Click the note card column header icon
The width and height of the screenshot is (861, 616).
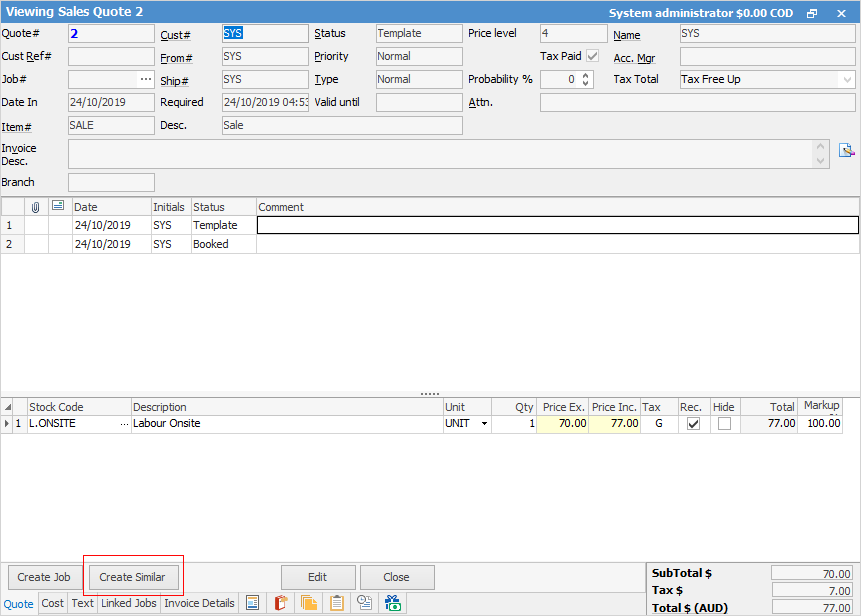pos(59,206)
